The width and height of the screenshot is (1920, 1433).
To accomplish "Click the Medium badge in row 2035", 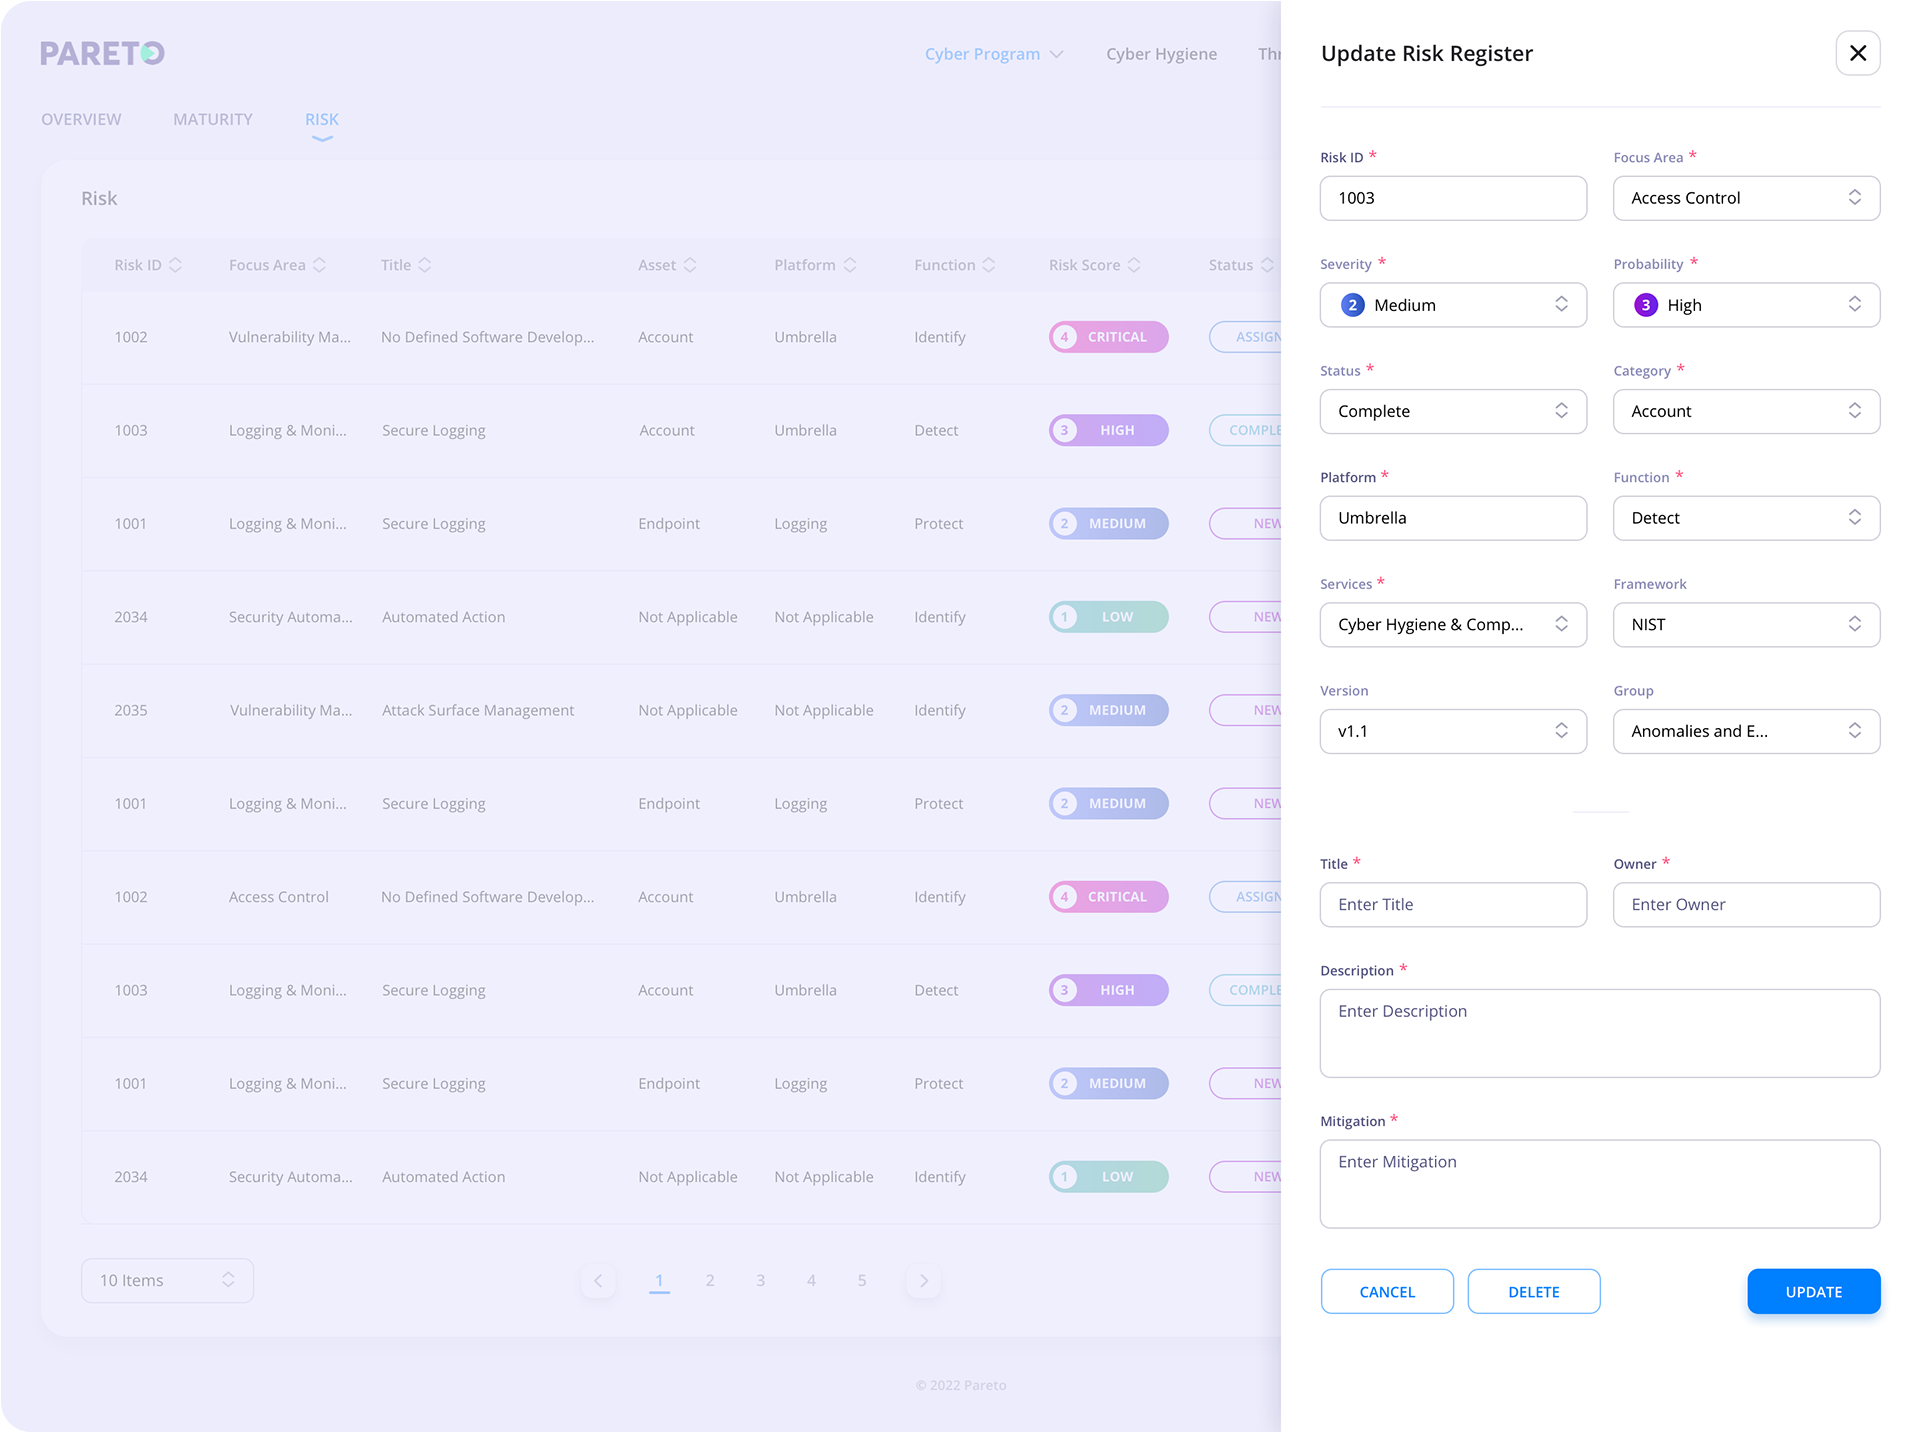I will click(x=1108, y=710).
